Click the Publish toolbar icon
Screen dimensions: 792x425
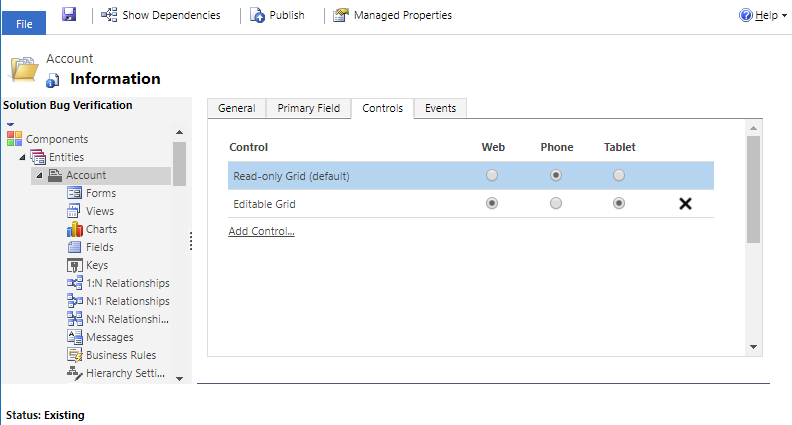258,15
